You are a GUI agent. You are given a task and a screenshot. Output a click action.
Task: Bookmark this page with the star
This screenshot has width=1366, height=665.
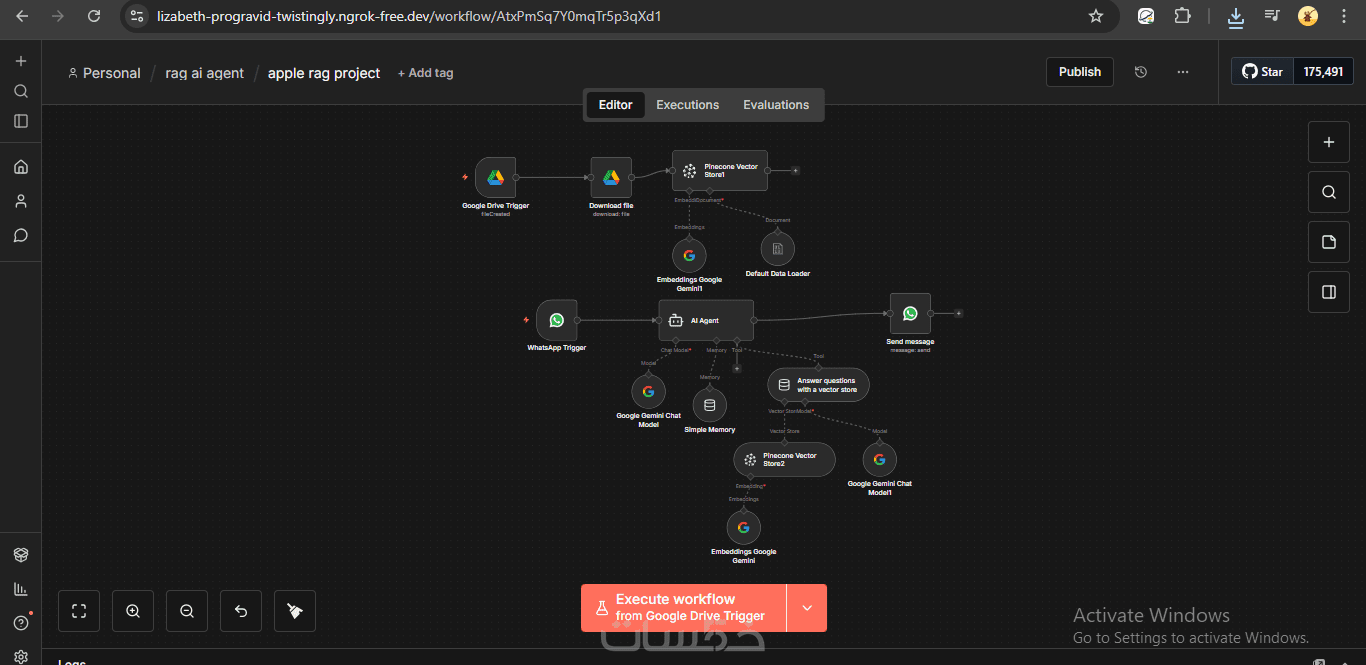click(x=1096, y=16)
